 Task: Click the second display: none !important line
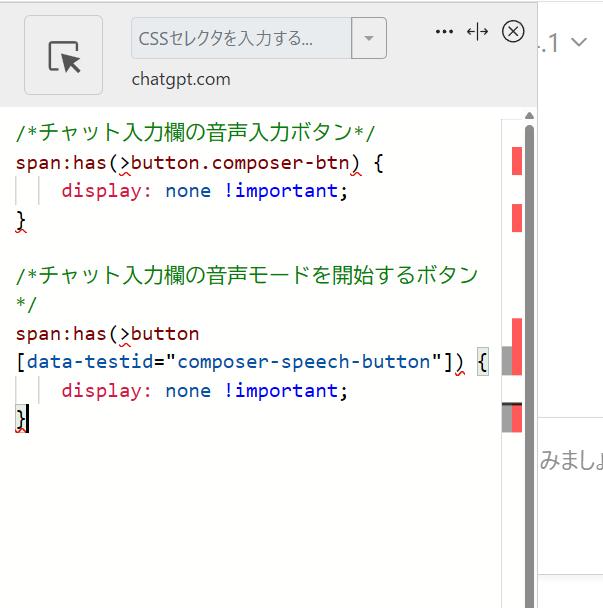204,391
